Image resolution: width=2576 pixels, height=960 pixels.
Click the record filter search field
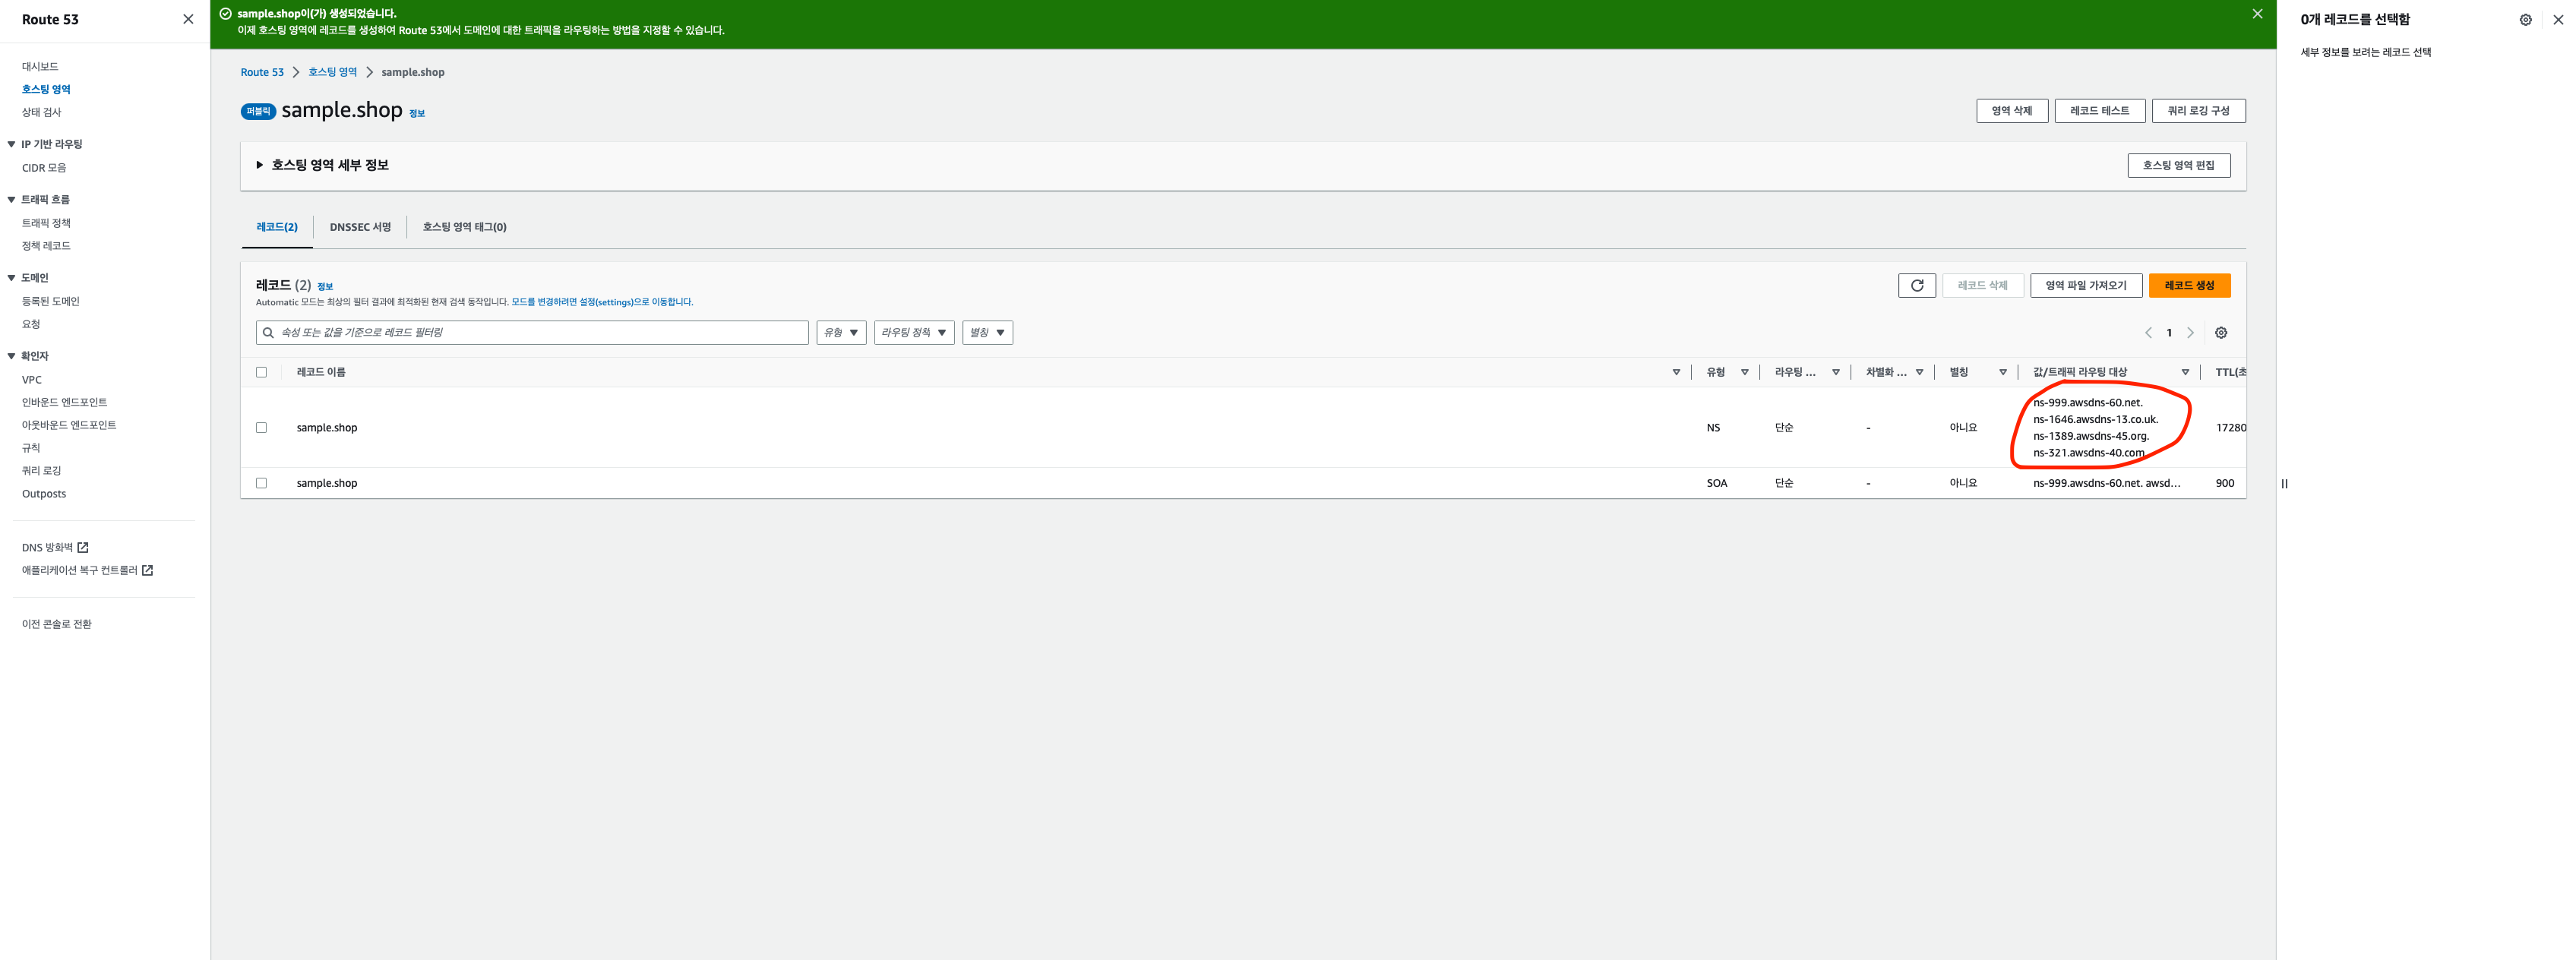pos(540,333)
